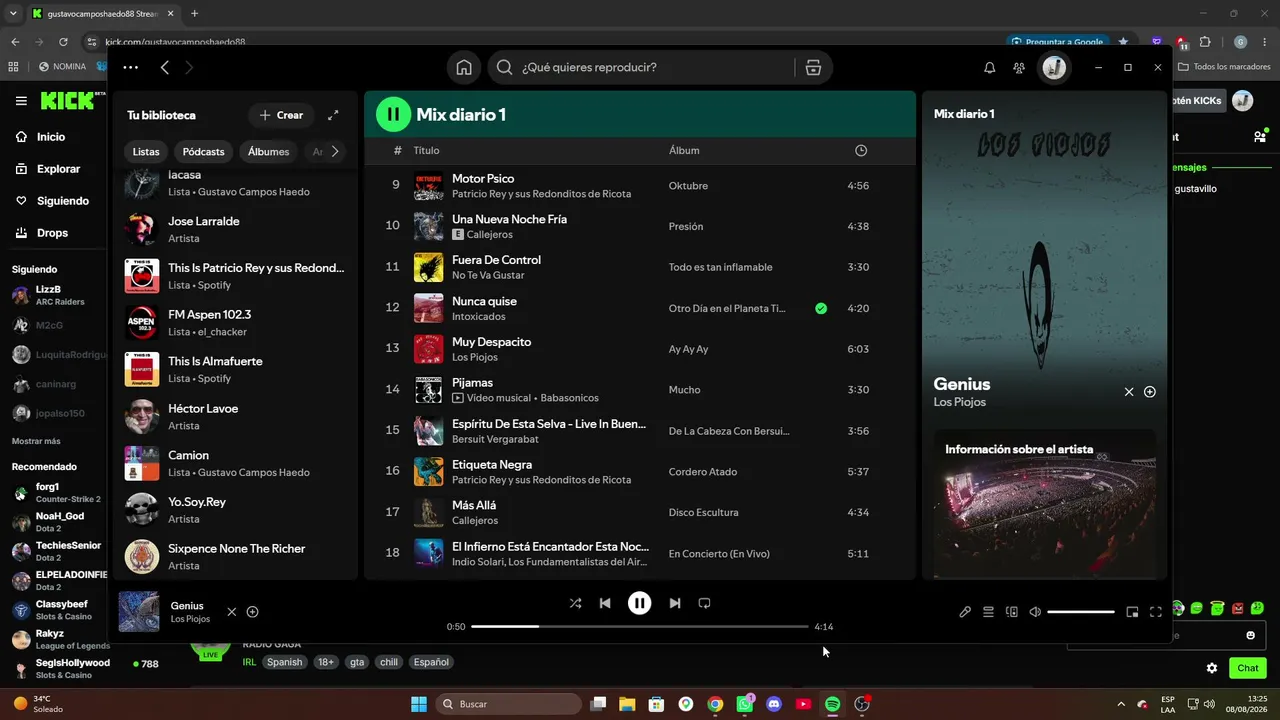Open the artist link Intoxicados
The height and width of the screenshot is (720, 1280).
(x=479, y=317)
